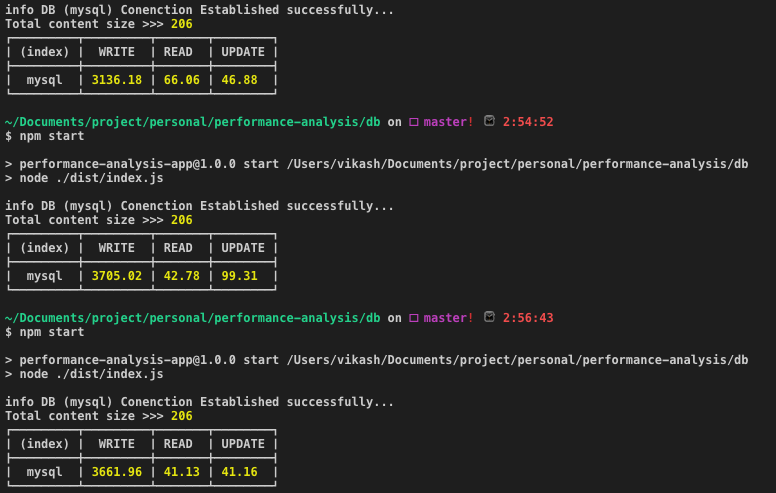776x493 pixels.
Task: Click the WRITE value 3136.18
Action: click(117, 80)
